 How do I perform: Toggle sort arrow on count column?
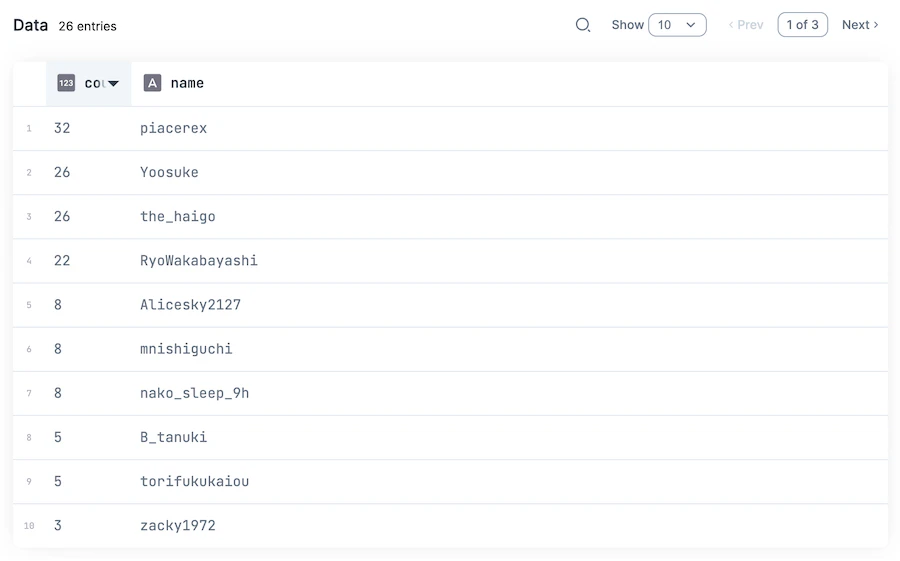click(114, 83)
